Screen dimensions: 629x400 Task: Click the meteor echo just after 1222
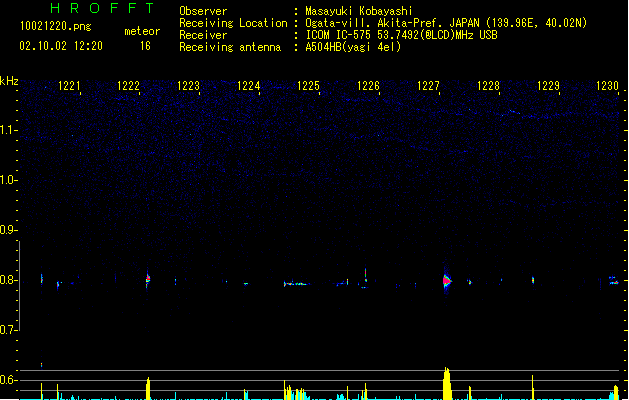point(148,278)
